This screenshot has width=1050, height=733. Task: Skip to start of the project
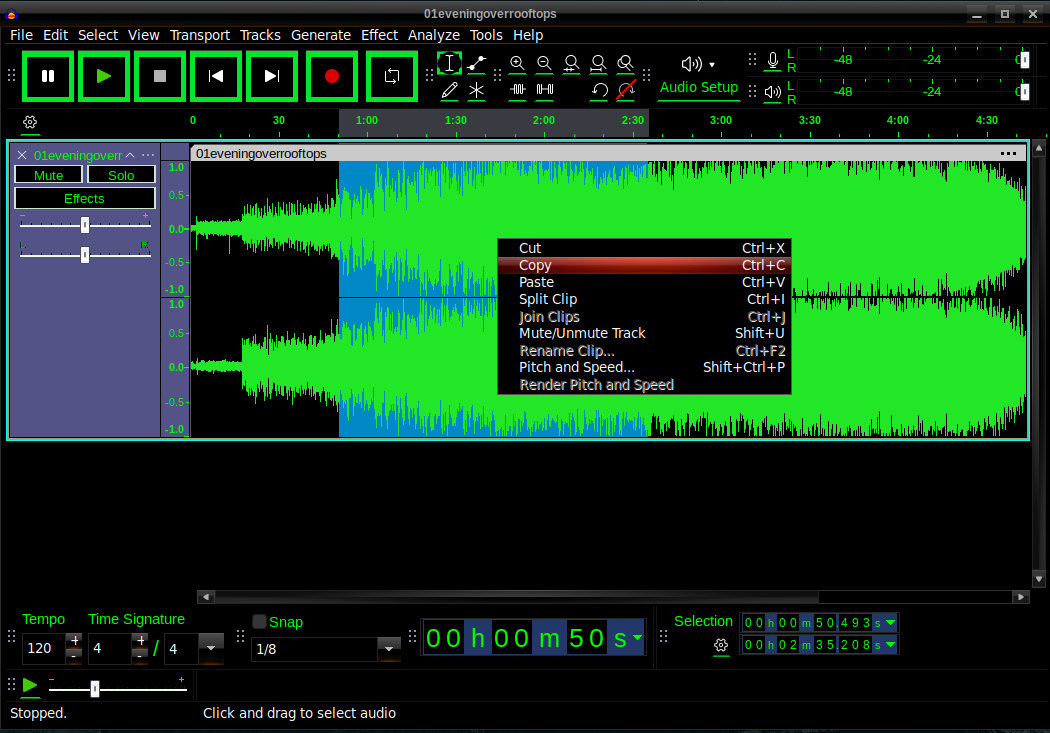tap(216, 76)
